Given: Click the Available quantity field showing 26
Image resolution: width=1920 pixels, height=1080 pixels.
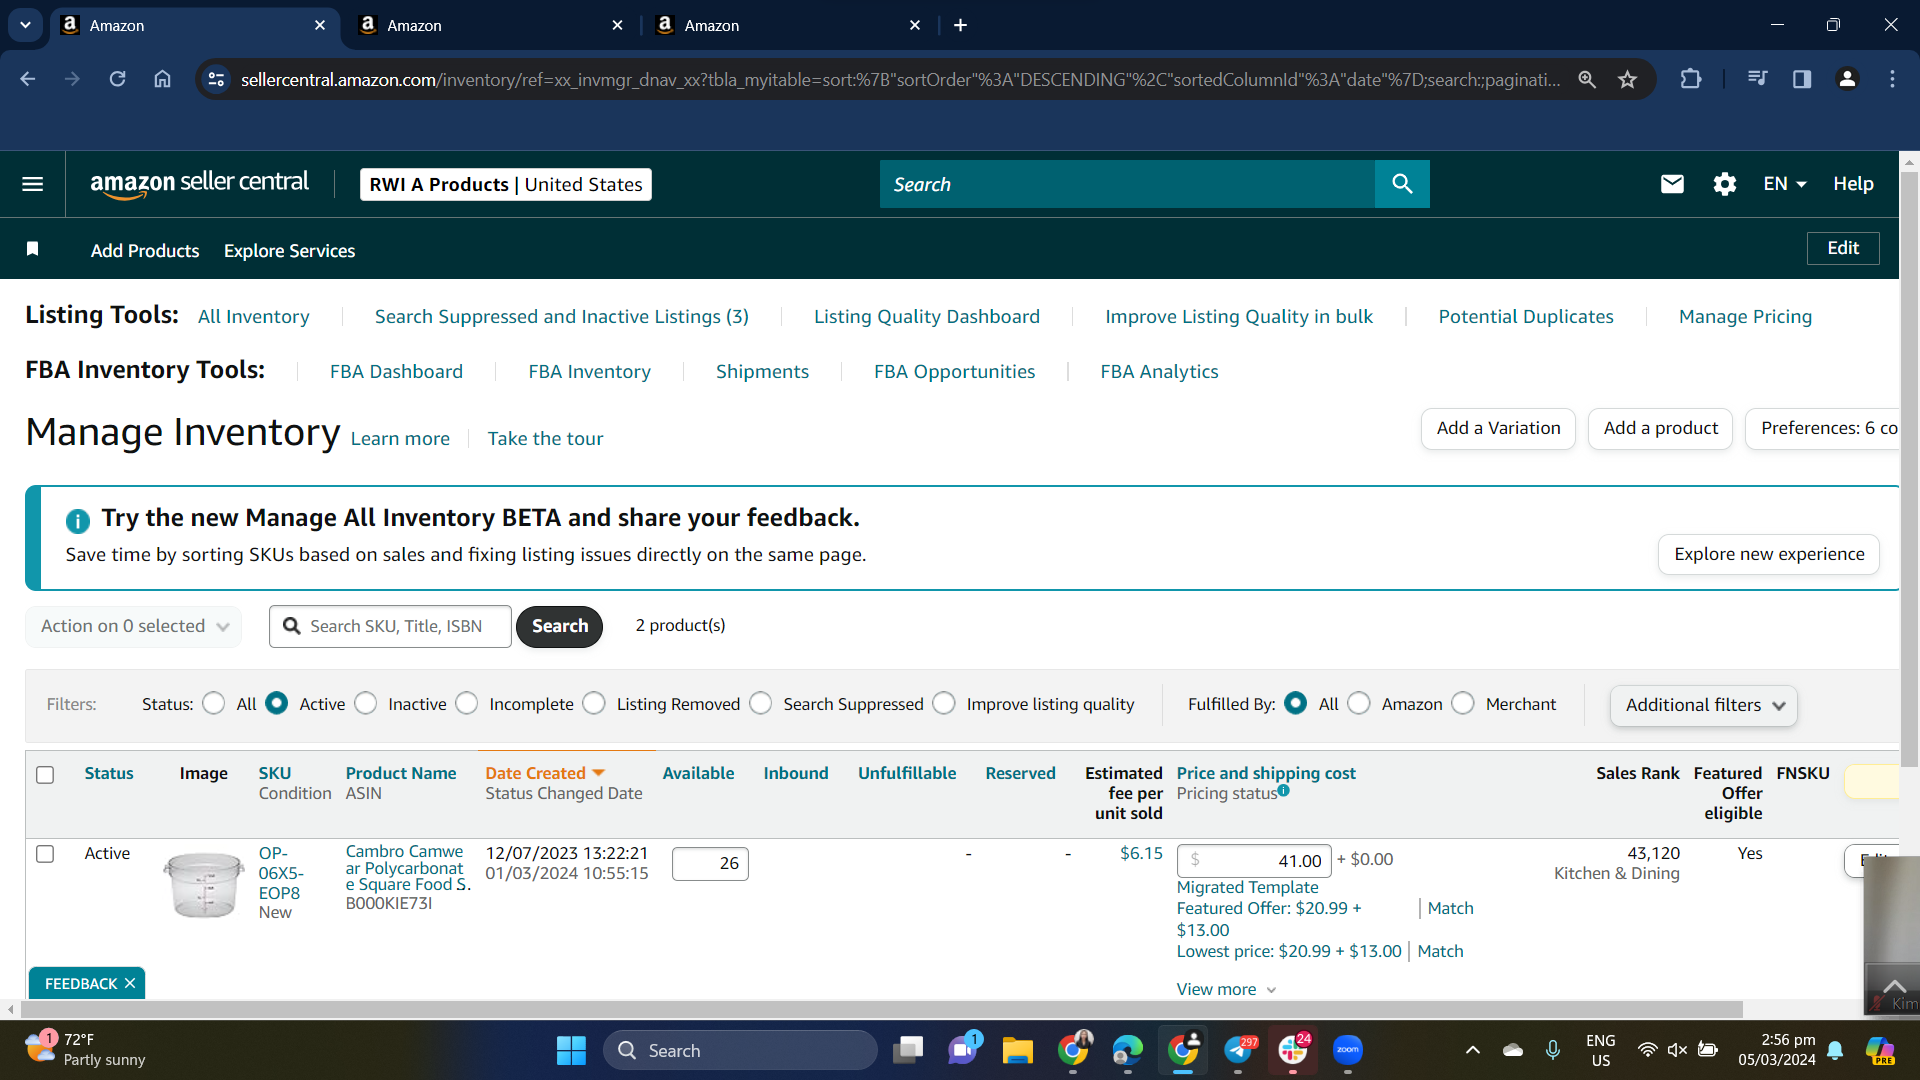Looking at the screenshot, I should click(710, 864).
